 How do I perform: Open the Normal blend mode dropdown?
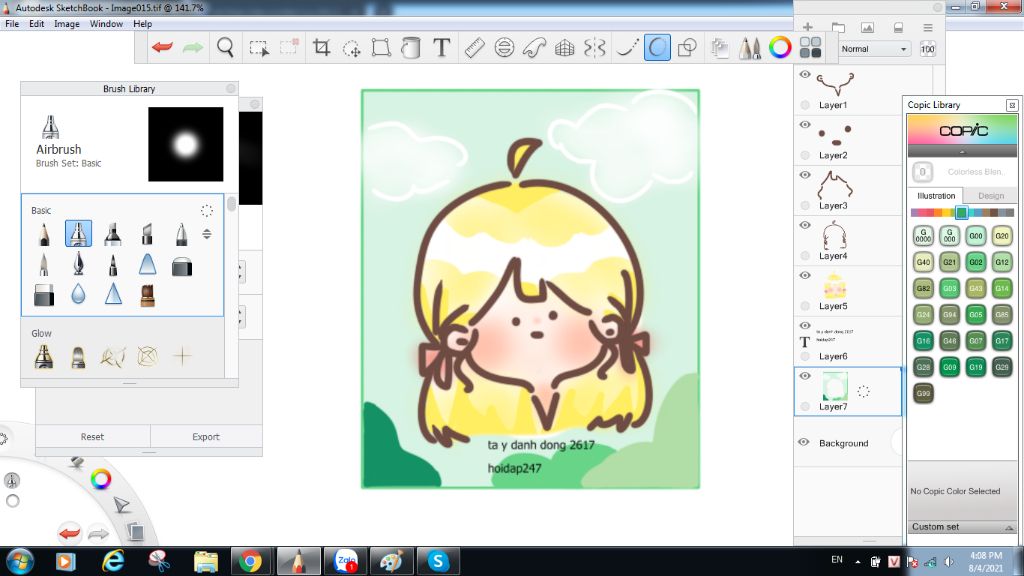pyautogui.click(x=873, y=49)
